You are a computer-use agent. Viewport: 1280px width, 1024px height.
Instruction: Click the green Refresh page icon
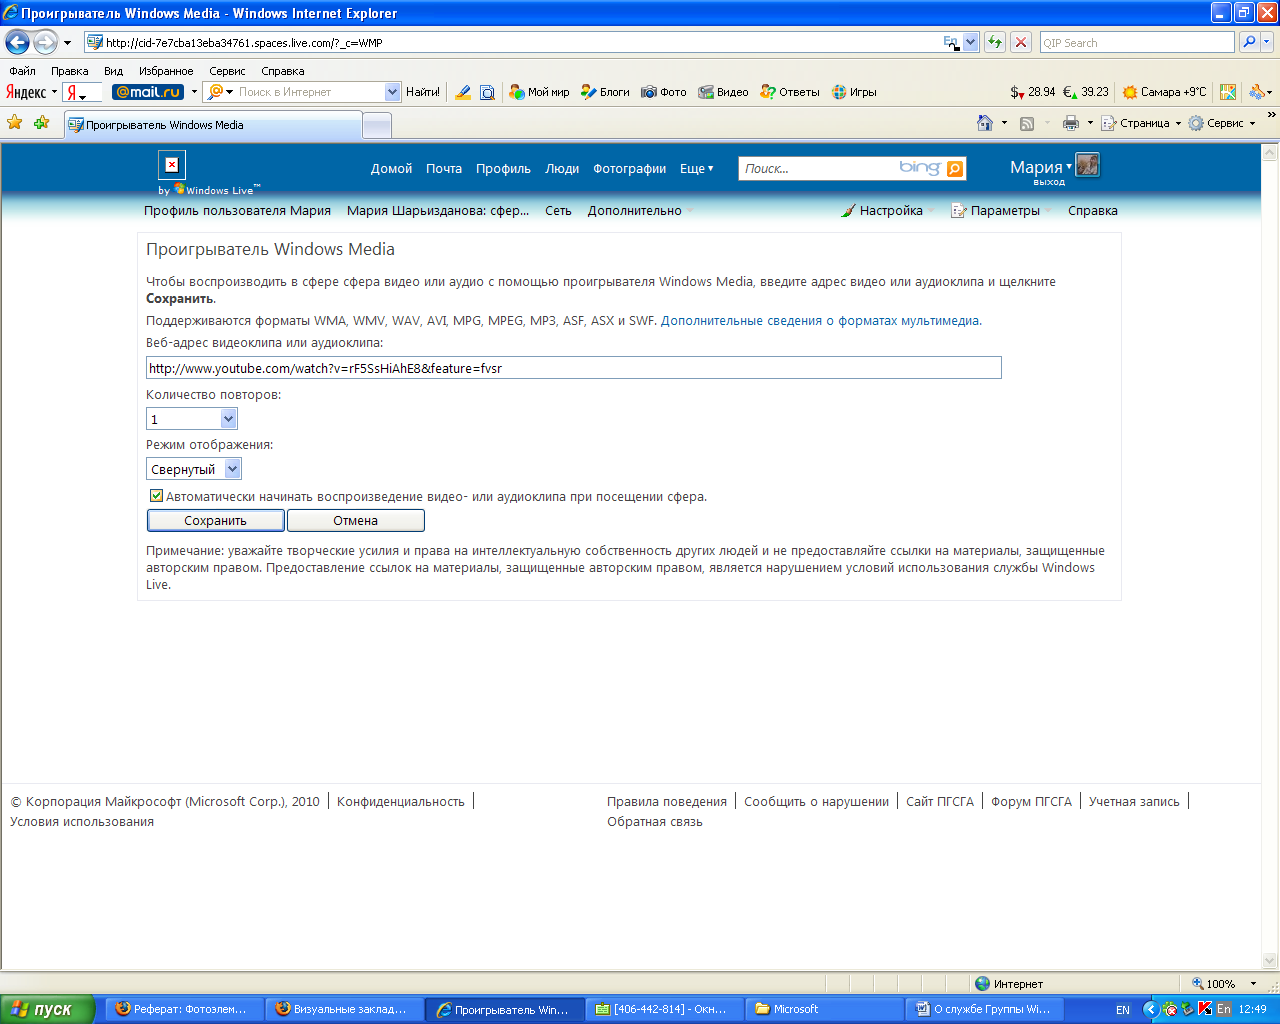tap(995, 42)
